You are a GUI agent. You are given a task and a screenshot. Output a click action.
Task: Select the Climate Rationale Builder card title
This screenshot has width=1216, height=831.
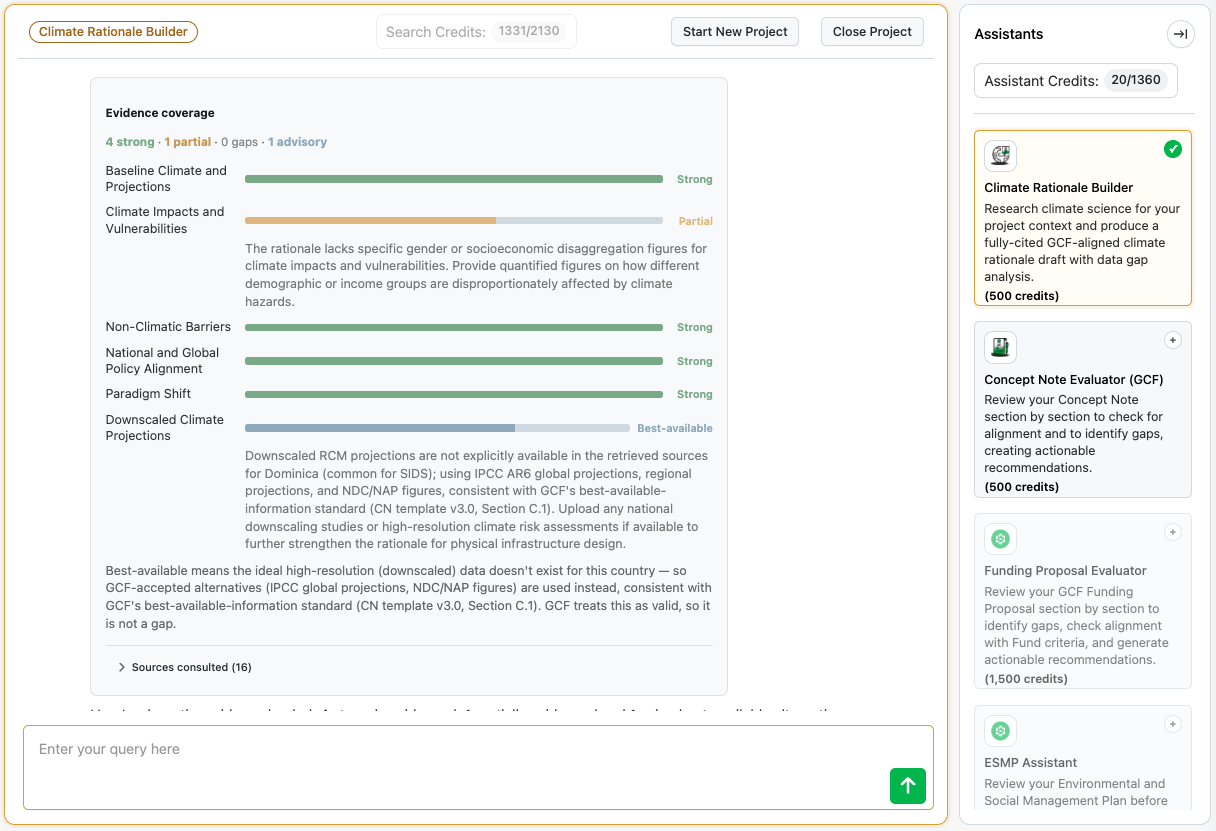coord(1059,188)
